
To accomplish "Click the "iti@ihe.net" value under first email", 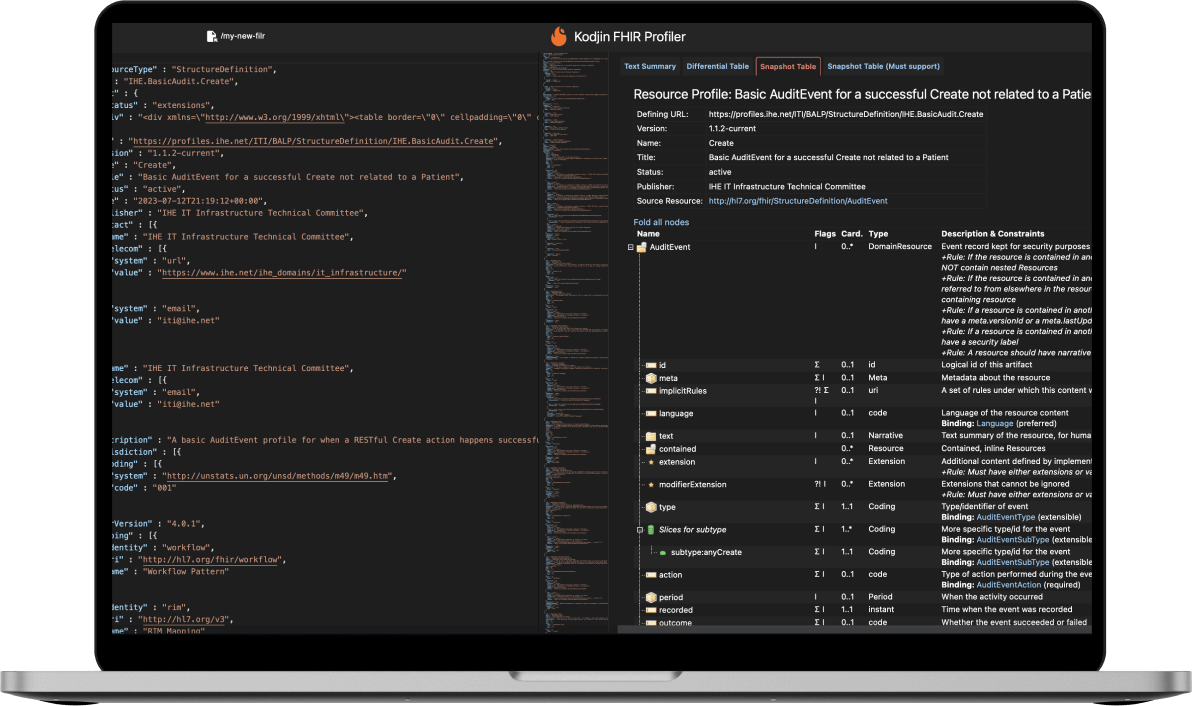I will coord(190,321).
